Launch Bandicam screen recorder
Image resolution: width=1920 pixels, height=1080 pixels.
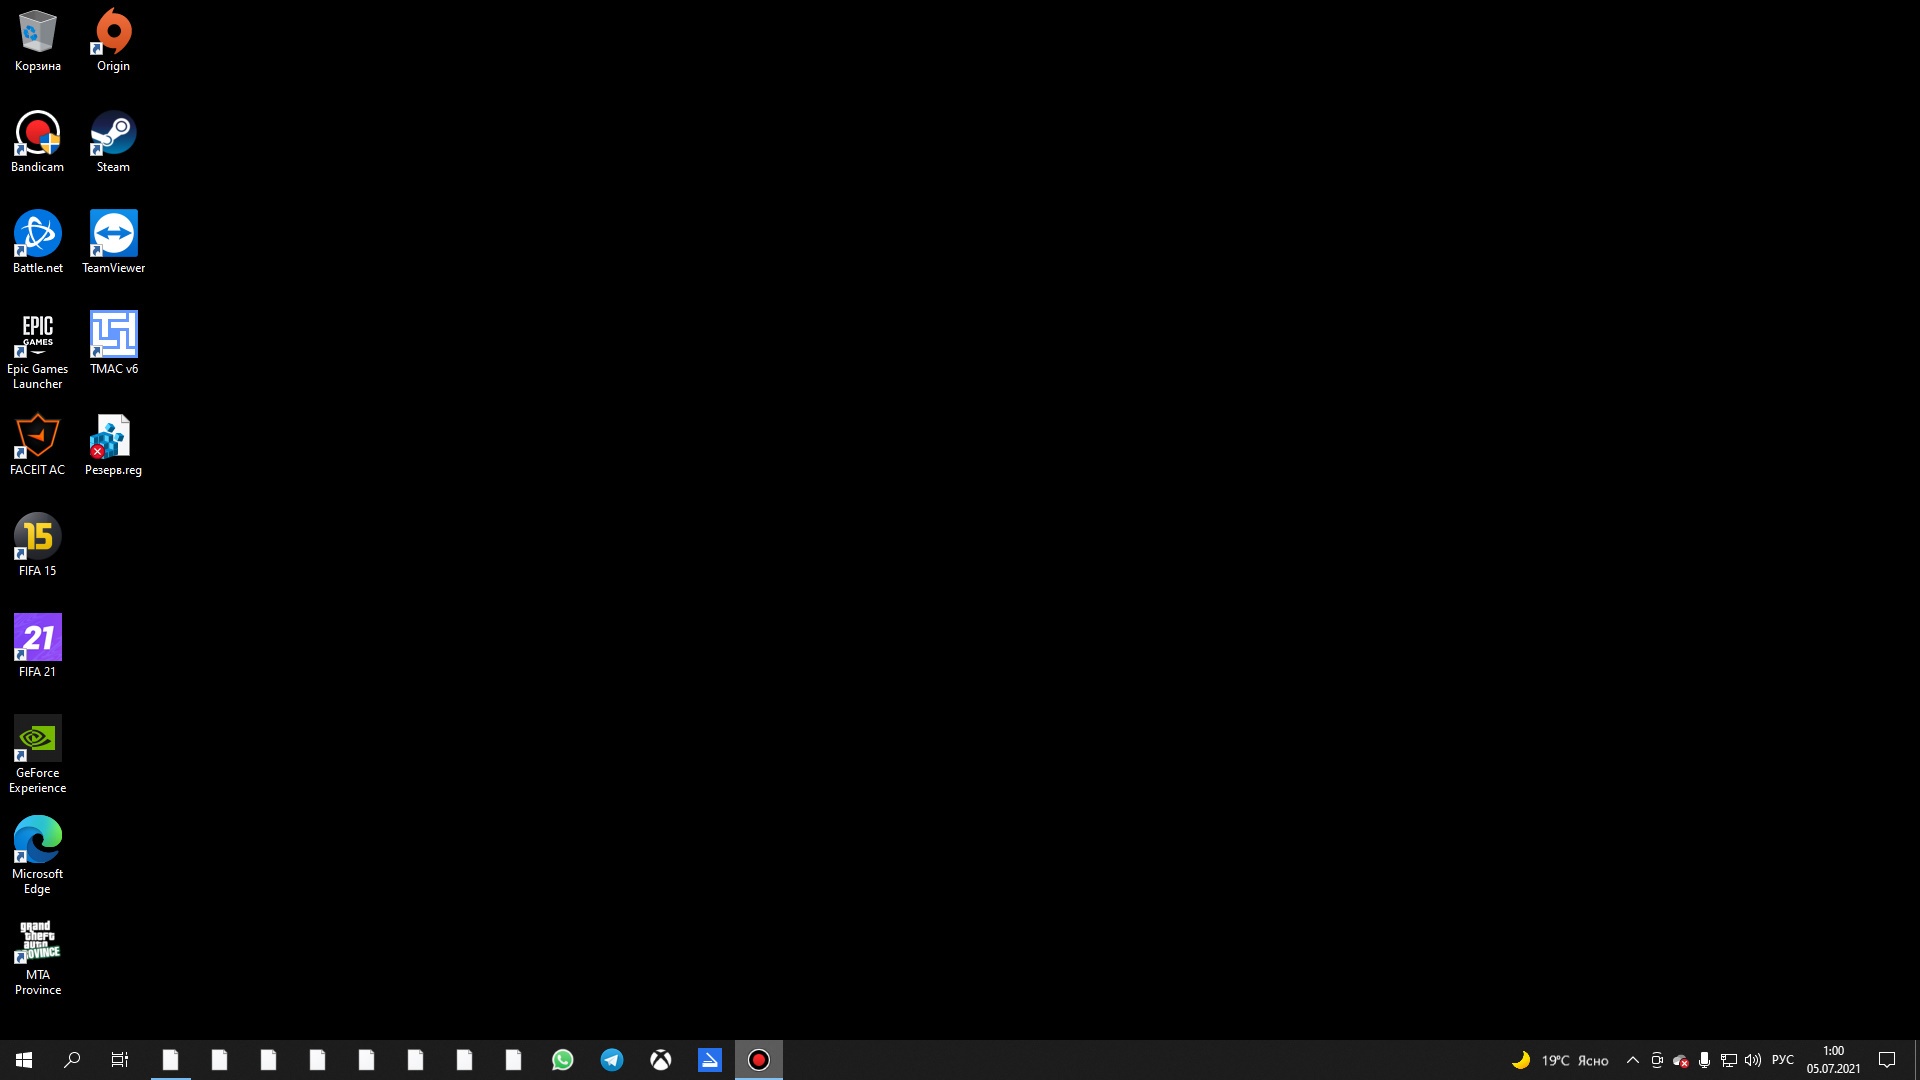(36, 138)
